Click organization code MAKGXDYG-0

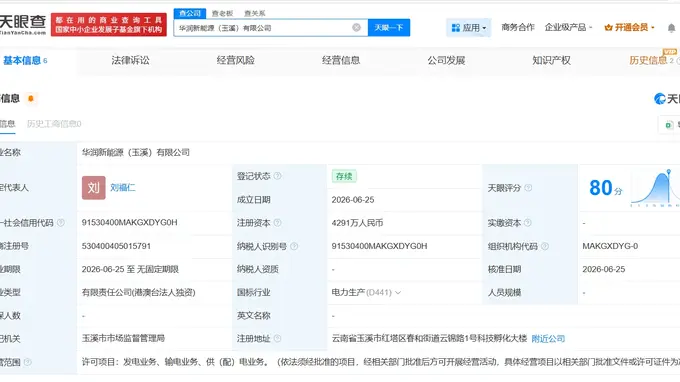click(610, 246)
